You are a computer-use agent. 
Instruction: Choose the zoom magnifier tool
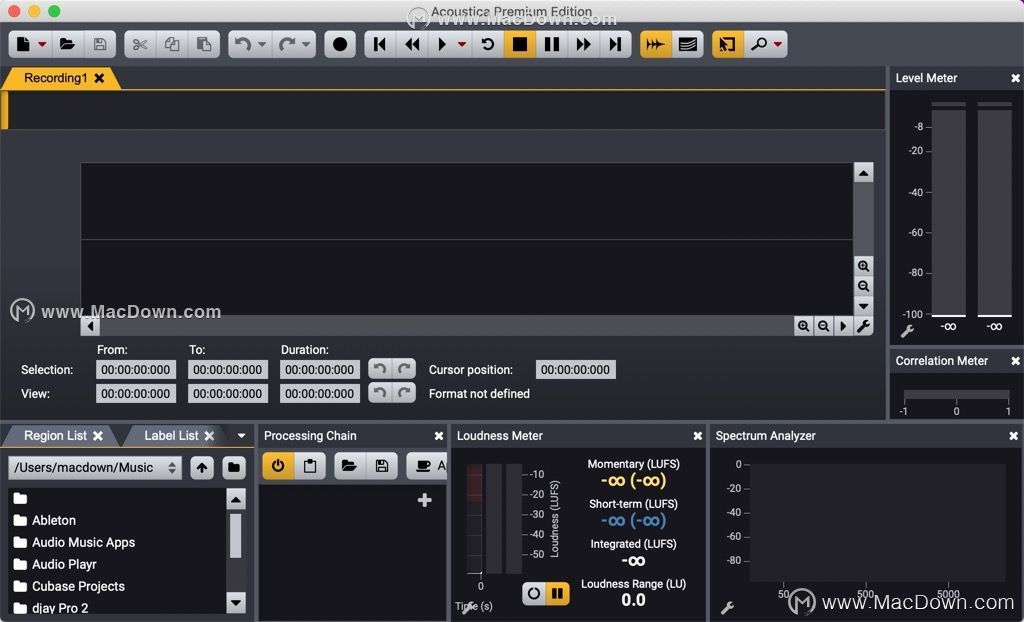[759, 44]
